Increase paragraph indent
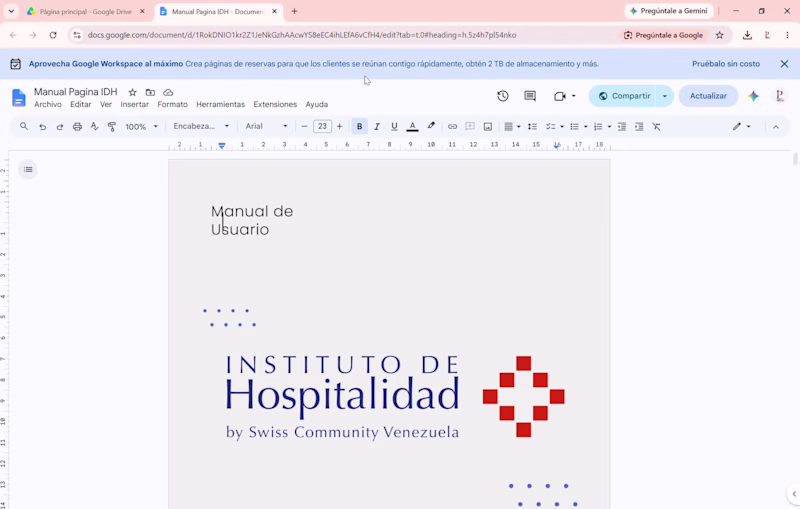The image size is (800, 509). click(x=639, y=126)
